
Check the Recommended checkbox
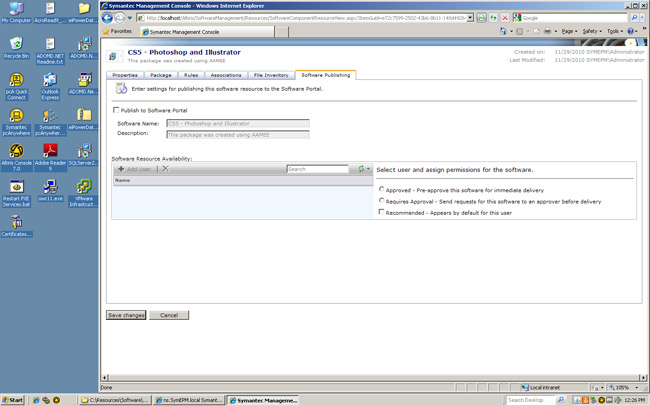[381, 212]
